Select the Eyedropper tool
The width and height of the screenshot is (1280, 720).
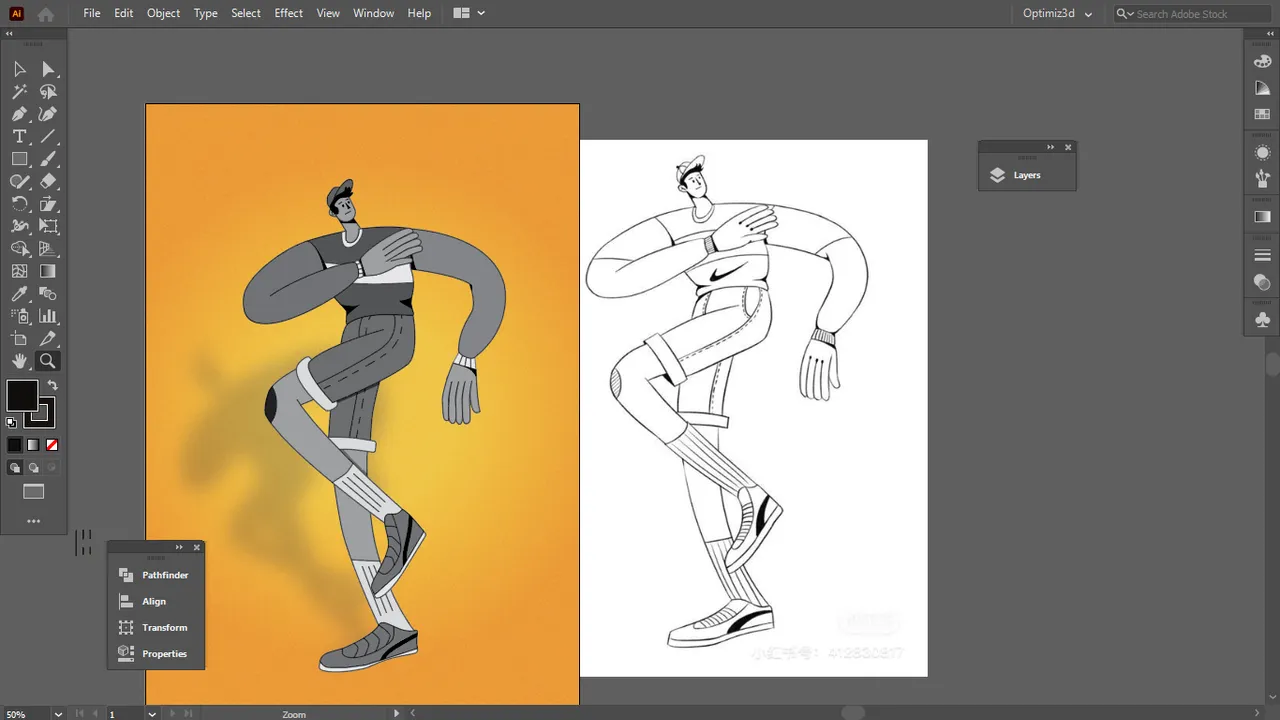click(x=19, y=294)
